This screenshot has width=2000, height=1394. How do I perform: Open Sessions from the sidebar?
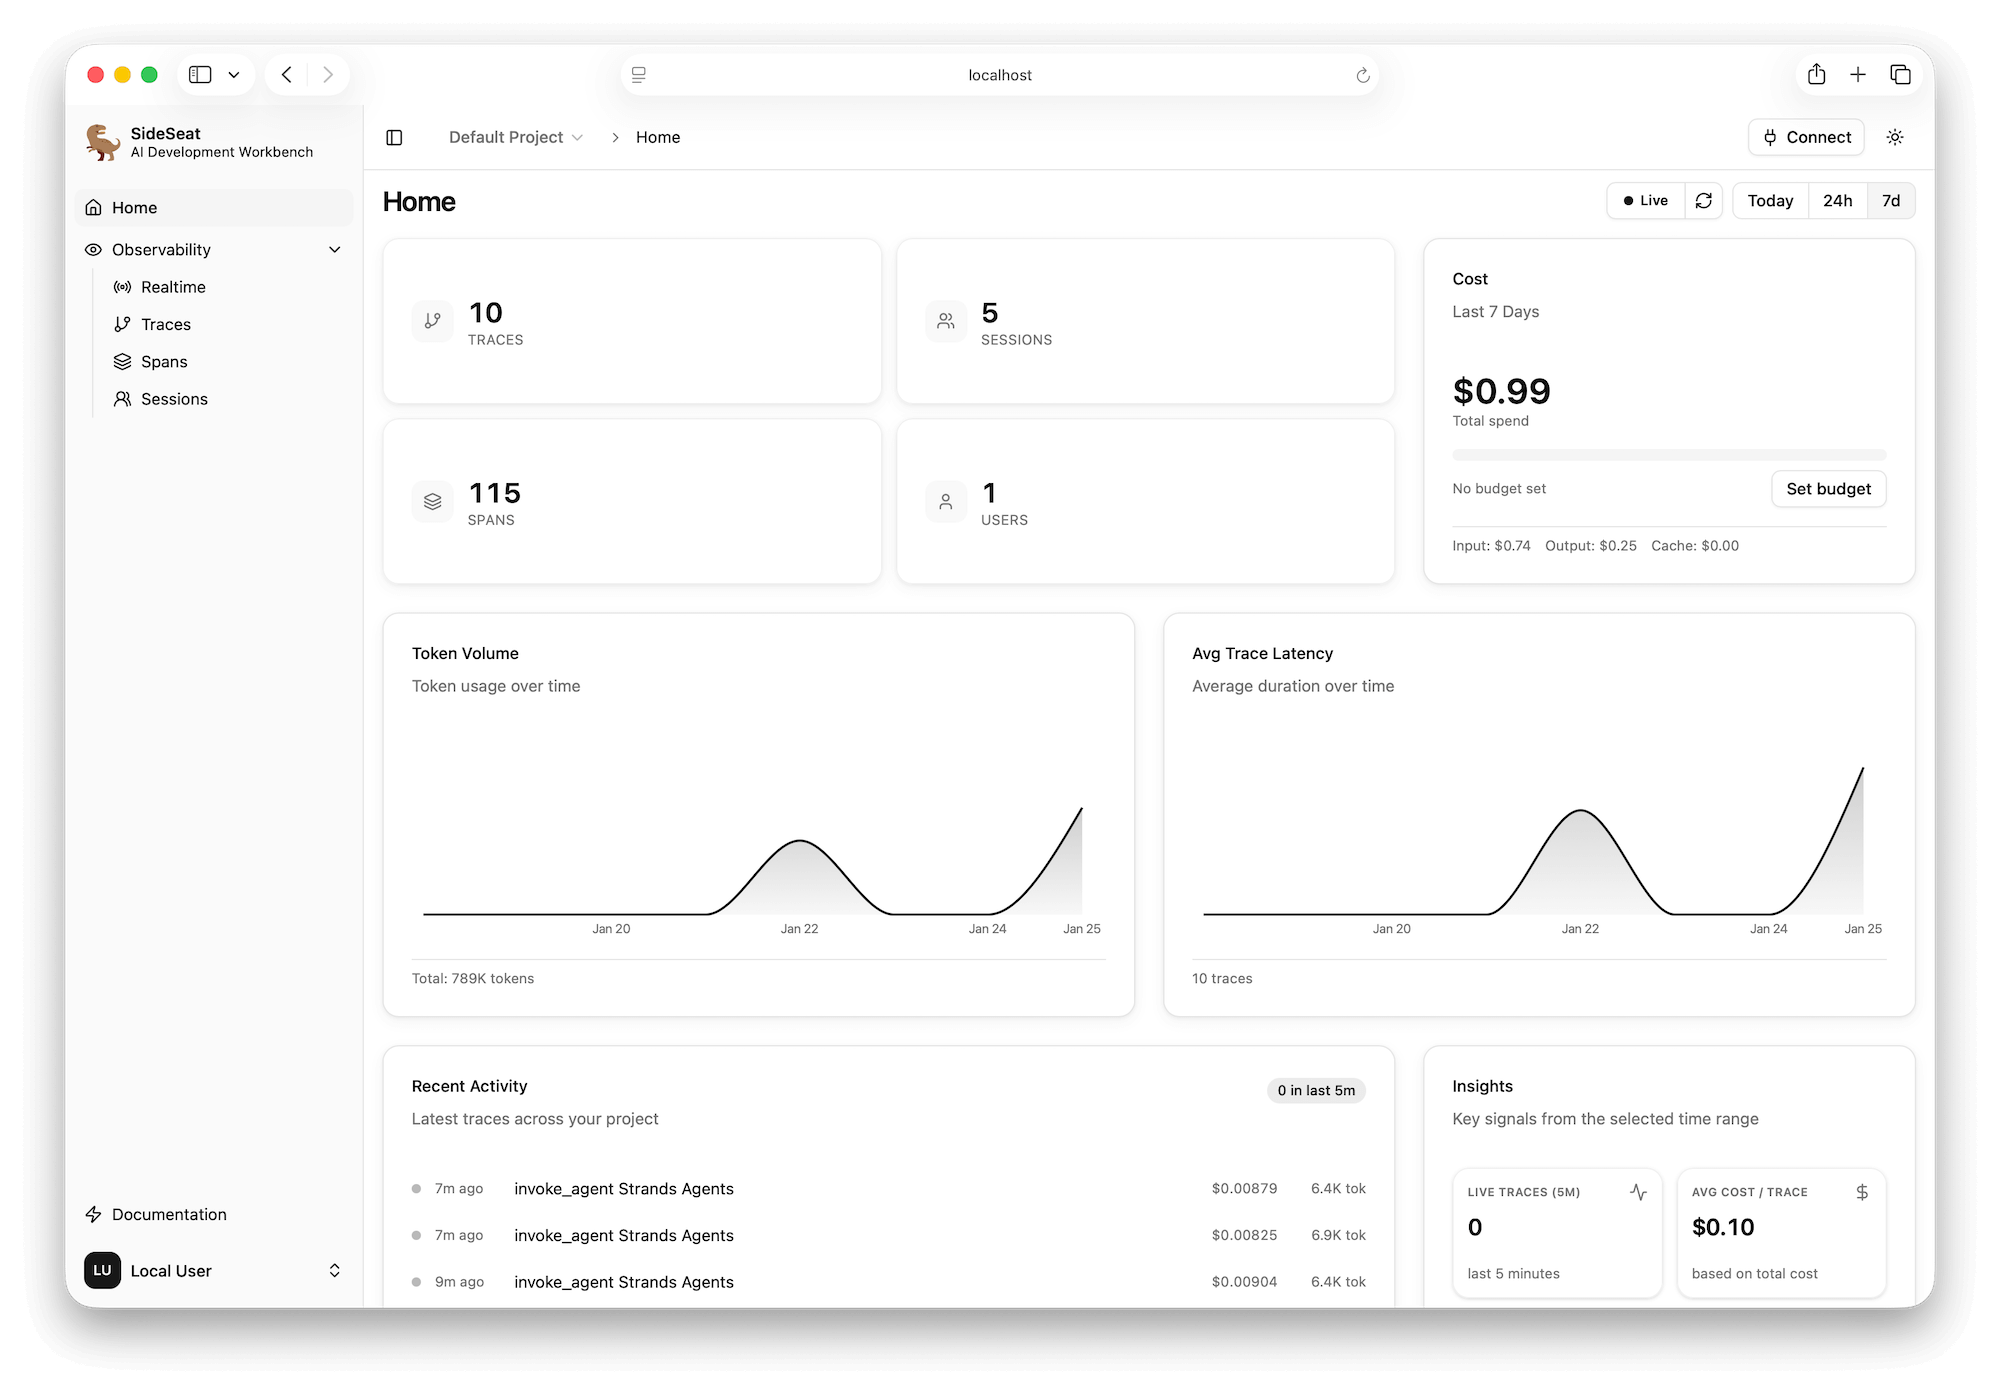coord(172,398)
